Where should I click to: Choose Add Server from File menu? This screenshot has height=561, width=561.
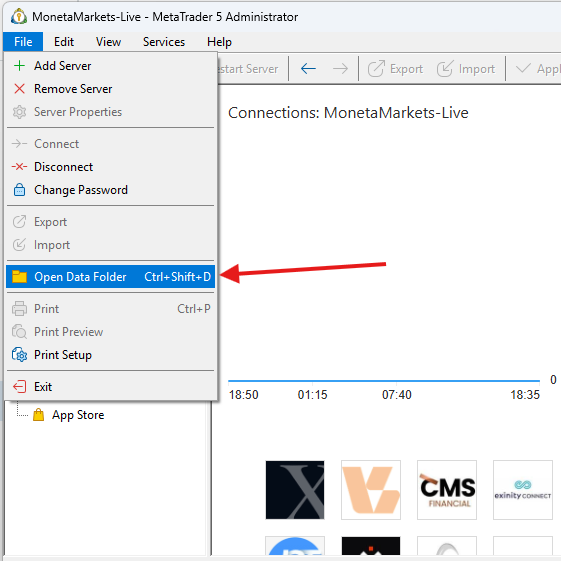(x=110, y=66)
